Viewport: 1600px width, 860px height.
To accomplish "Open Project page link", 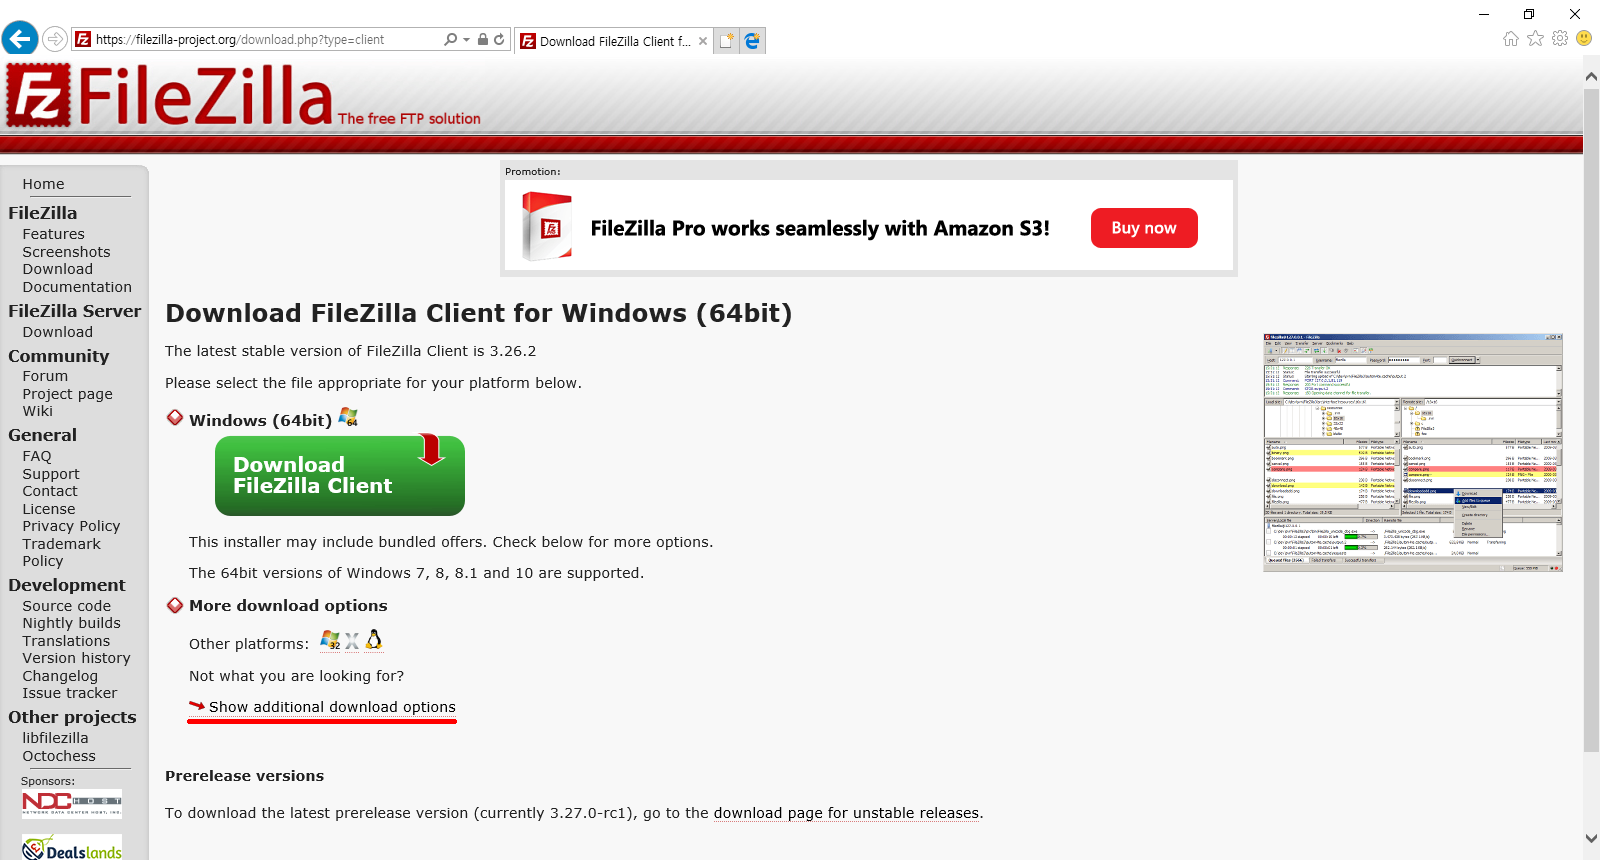I will tap(67, 394).
